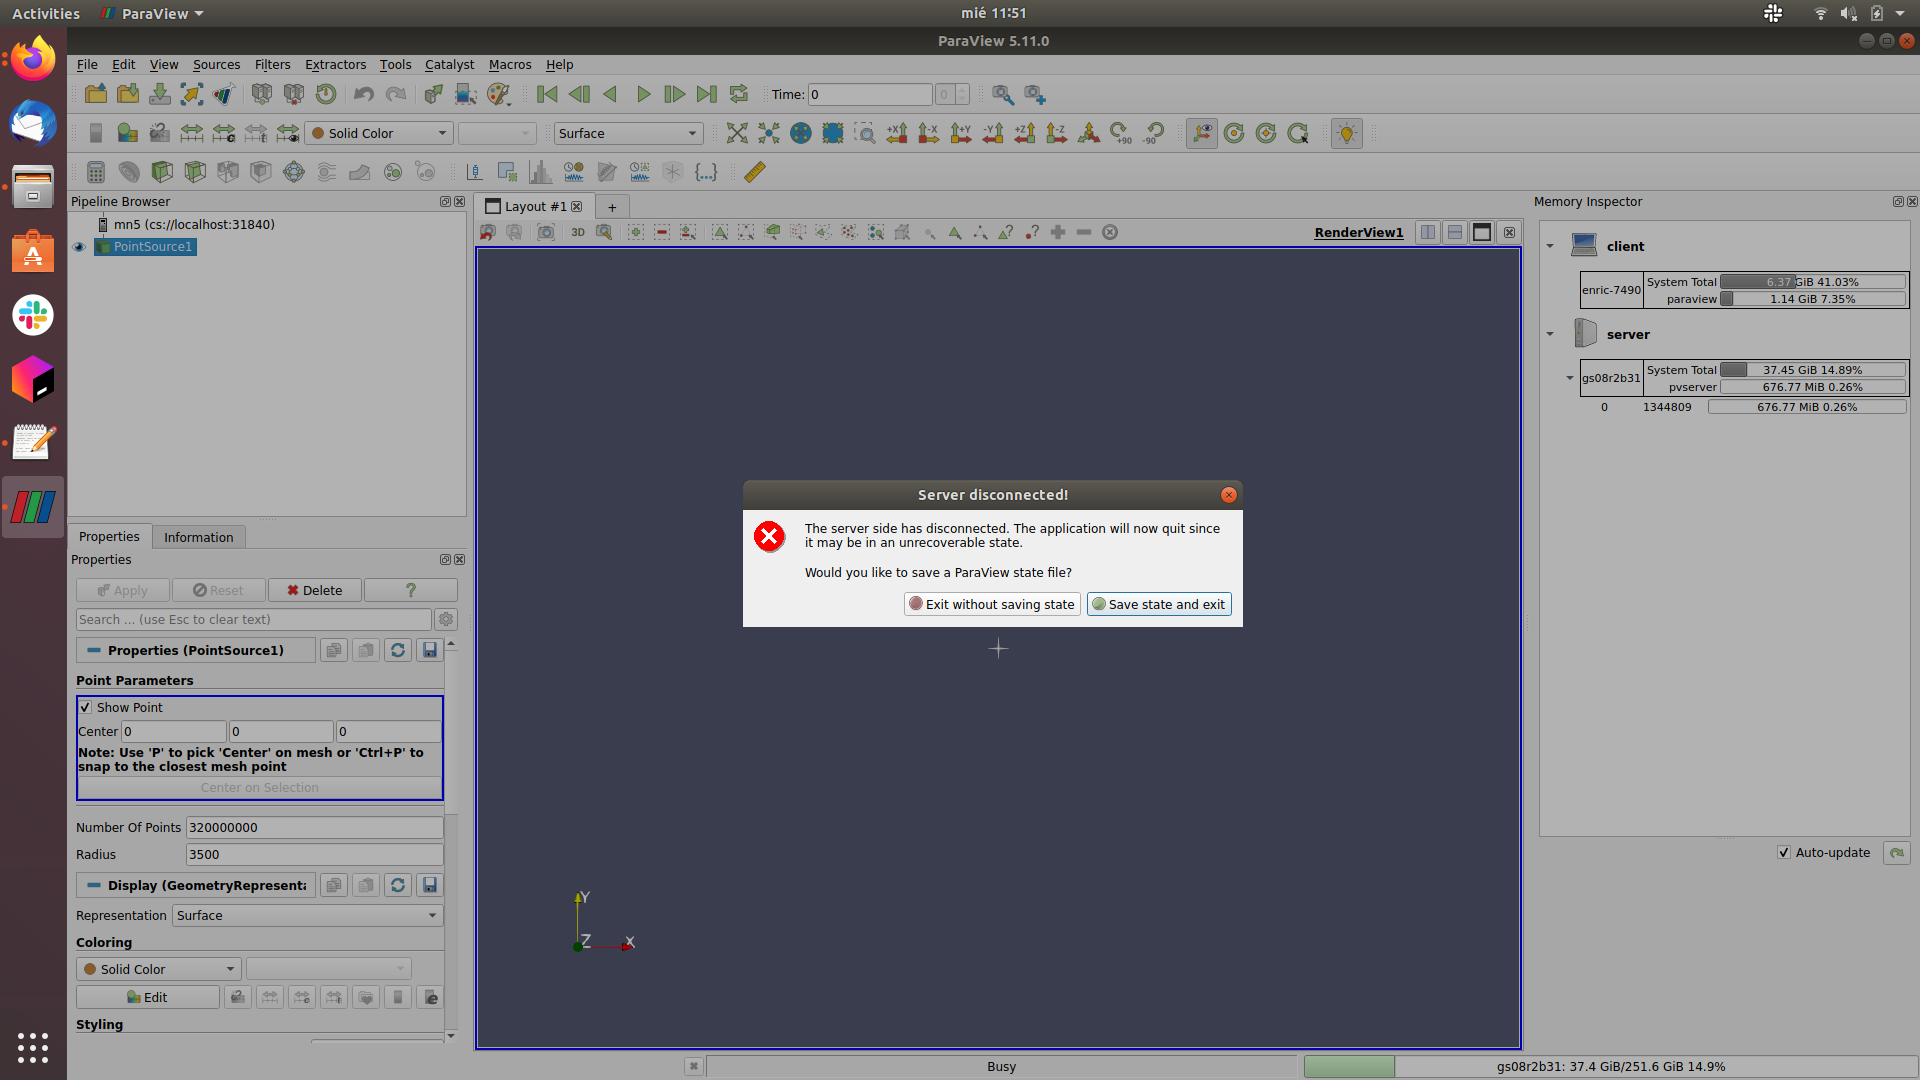Viewport: 1920px width, 1080px height.
Task: Collapse Display (GeometryRepresentation) section
Action: (x=196, y=885)
